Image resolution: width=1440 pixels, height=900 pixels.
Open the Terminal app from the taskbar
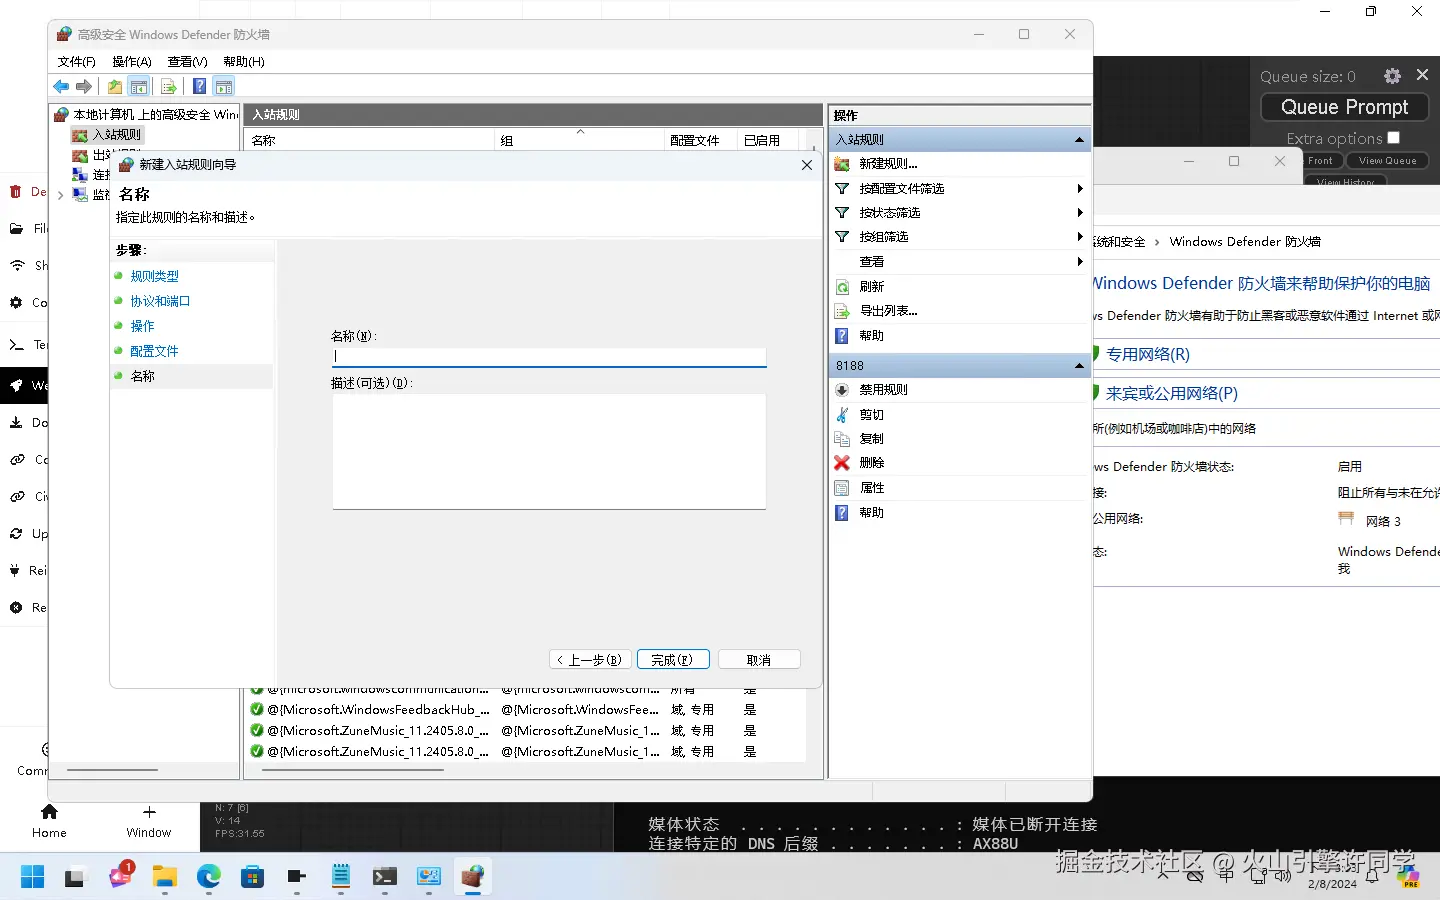pyautogui.click(x=384, y=877)
